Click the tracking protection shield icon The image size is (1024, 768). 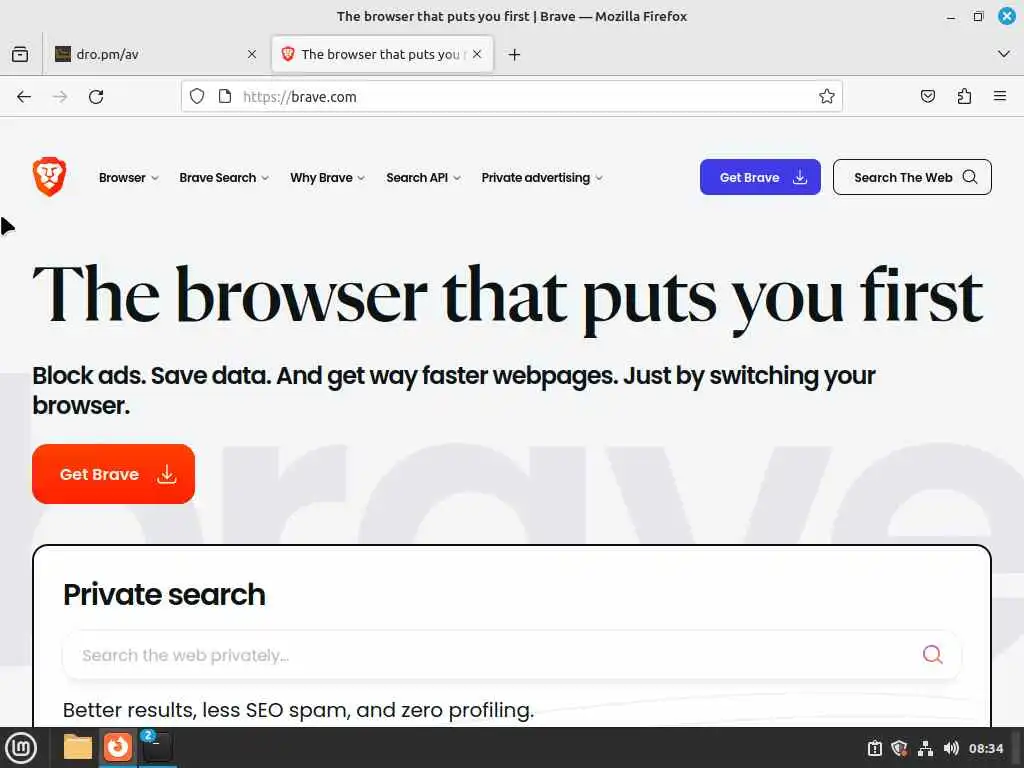tap(197, 97)
